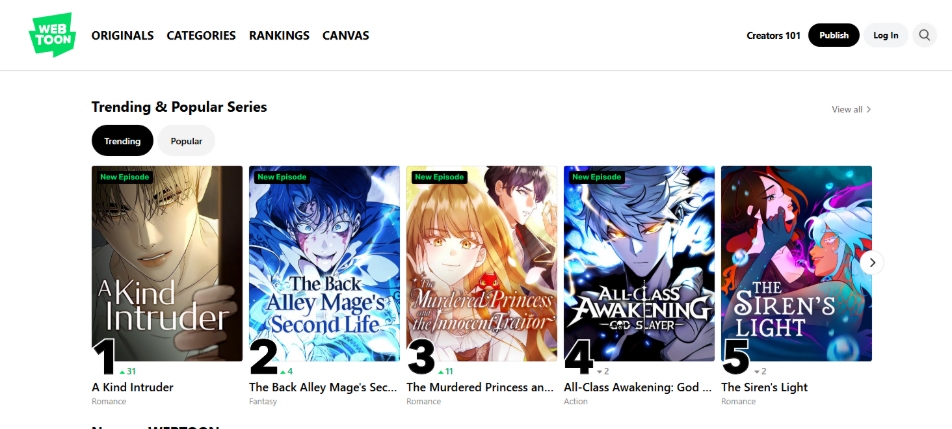Open the ORIGINALS menu

click(123, 35)
